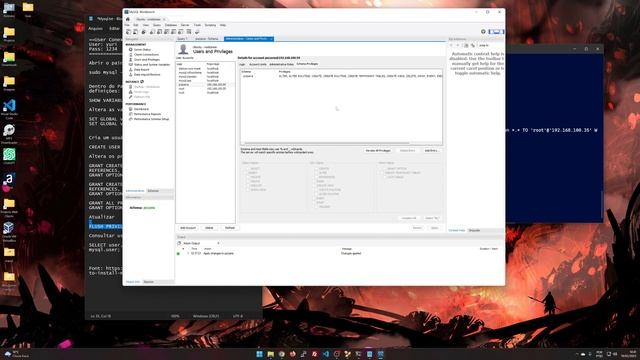Open the Administrative Roles tab

[x=281, y=64]
